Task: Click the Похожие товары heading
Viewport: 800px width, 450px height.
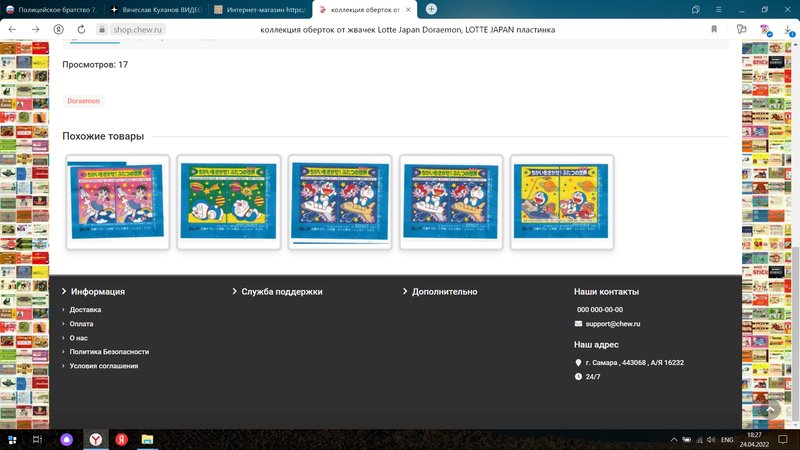Action: pyautogui.click(x=103, y=136)
